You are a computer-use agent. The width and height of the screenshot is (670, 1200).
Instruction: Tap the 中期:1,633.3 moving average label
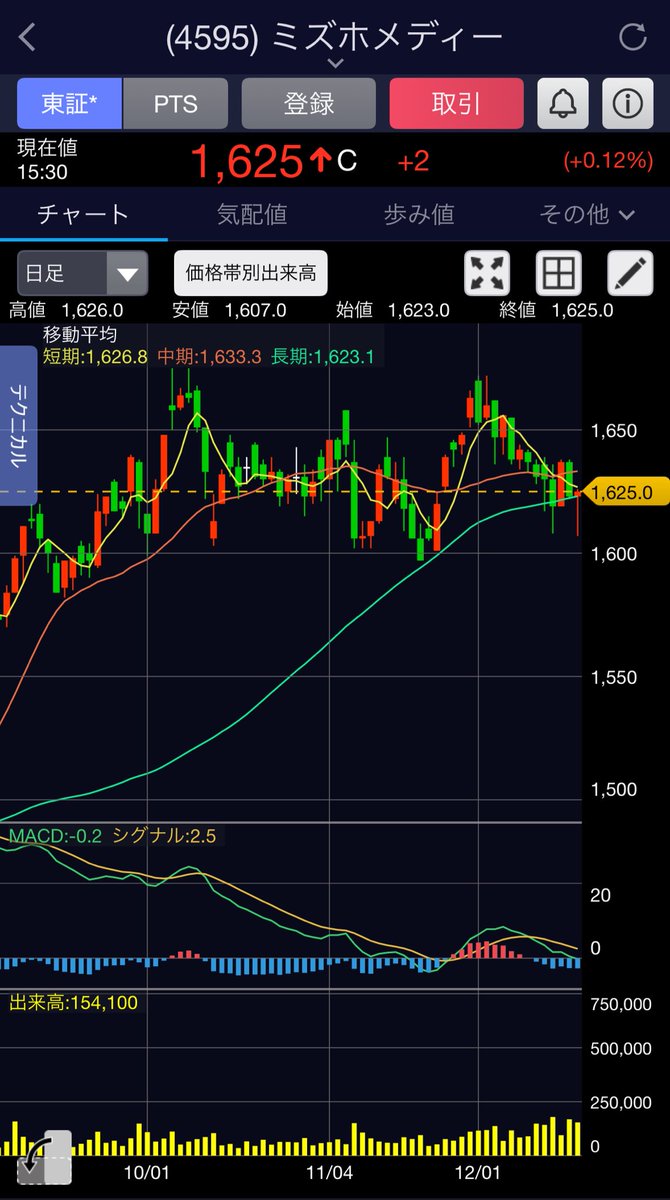[x=209, y=355]
